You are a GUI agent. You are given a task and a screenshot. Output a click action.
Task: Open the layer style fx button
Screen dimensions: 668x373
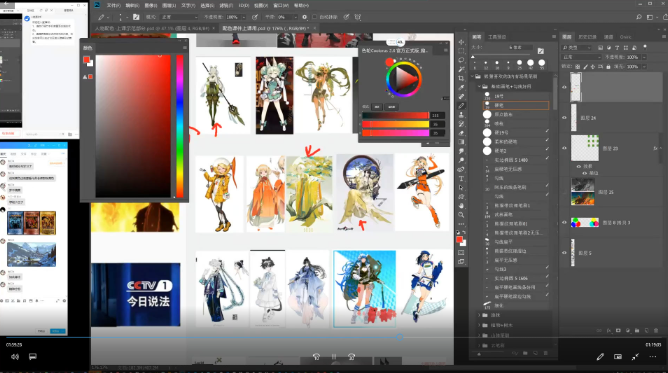(609, 330)
